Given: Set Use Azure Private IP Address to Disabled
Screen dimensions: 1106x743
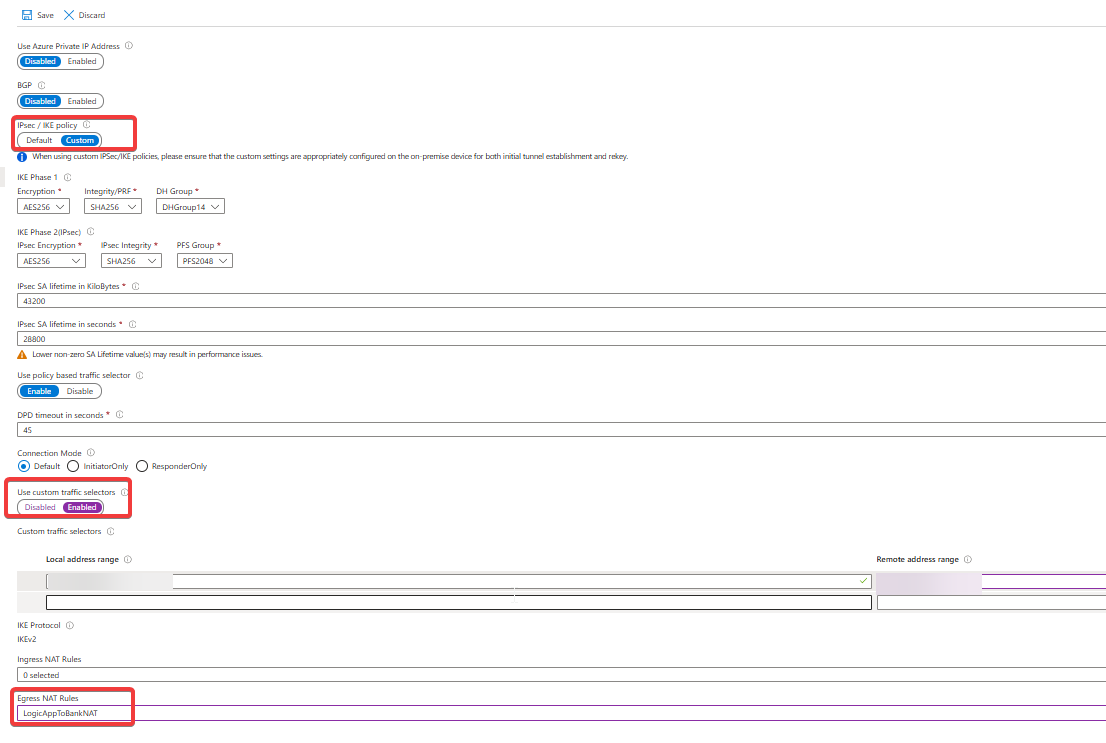Looking at the screenshot, I should tap(40, 61).
